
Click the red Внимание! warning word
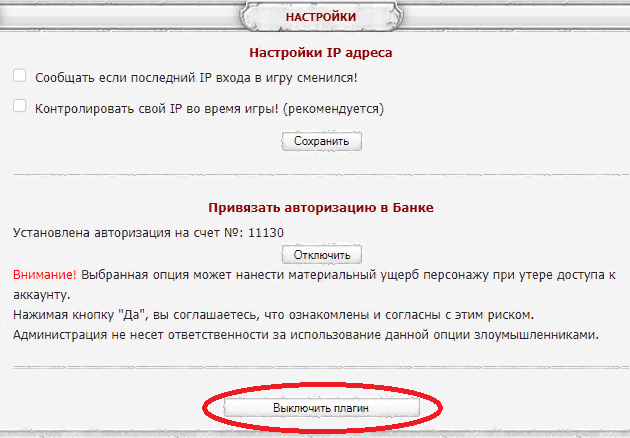tap(44, 273)
